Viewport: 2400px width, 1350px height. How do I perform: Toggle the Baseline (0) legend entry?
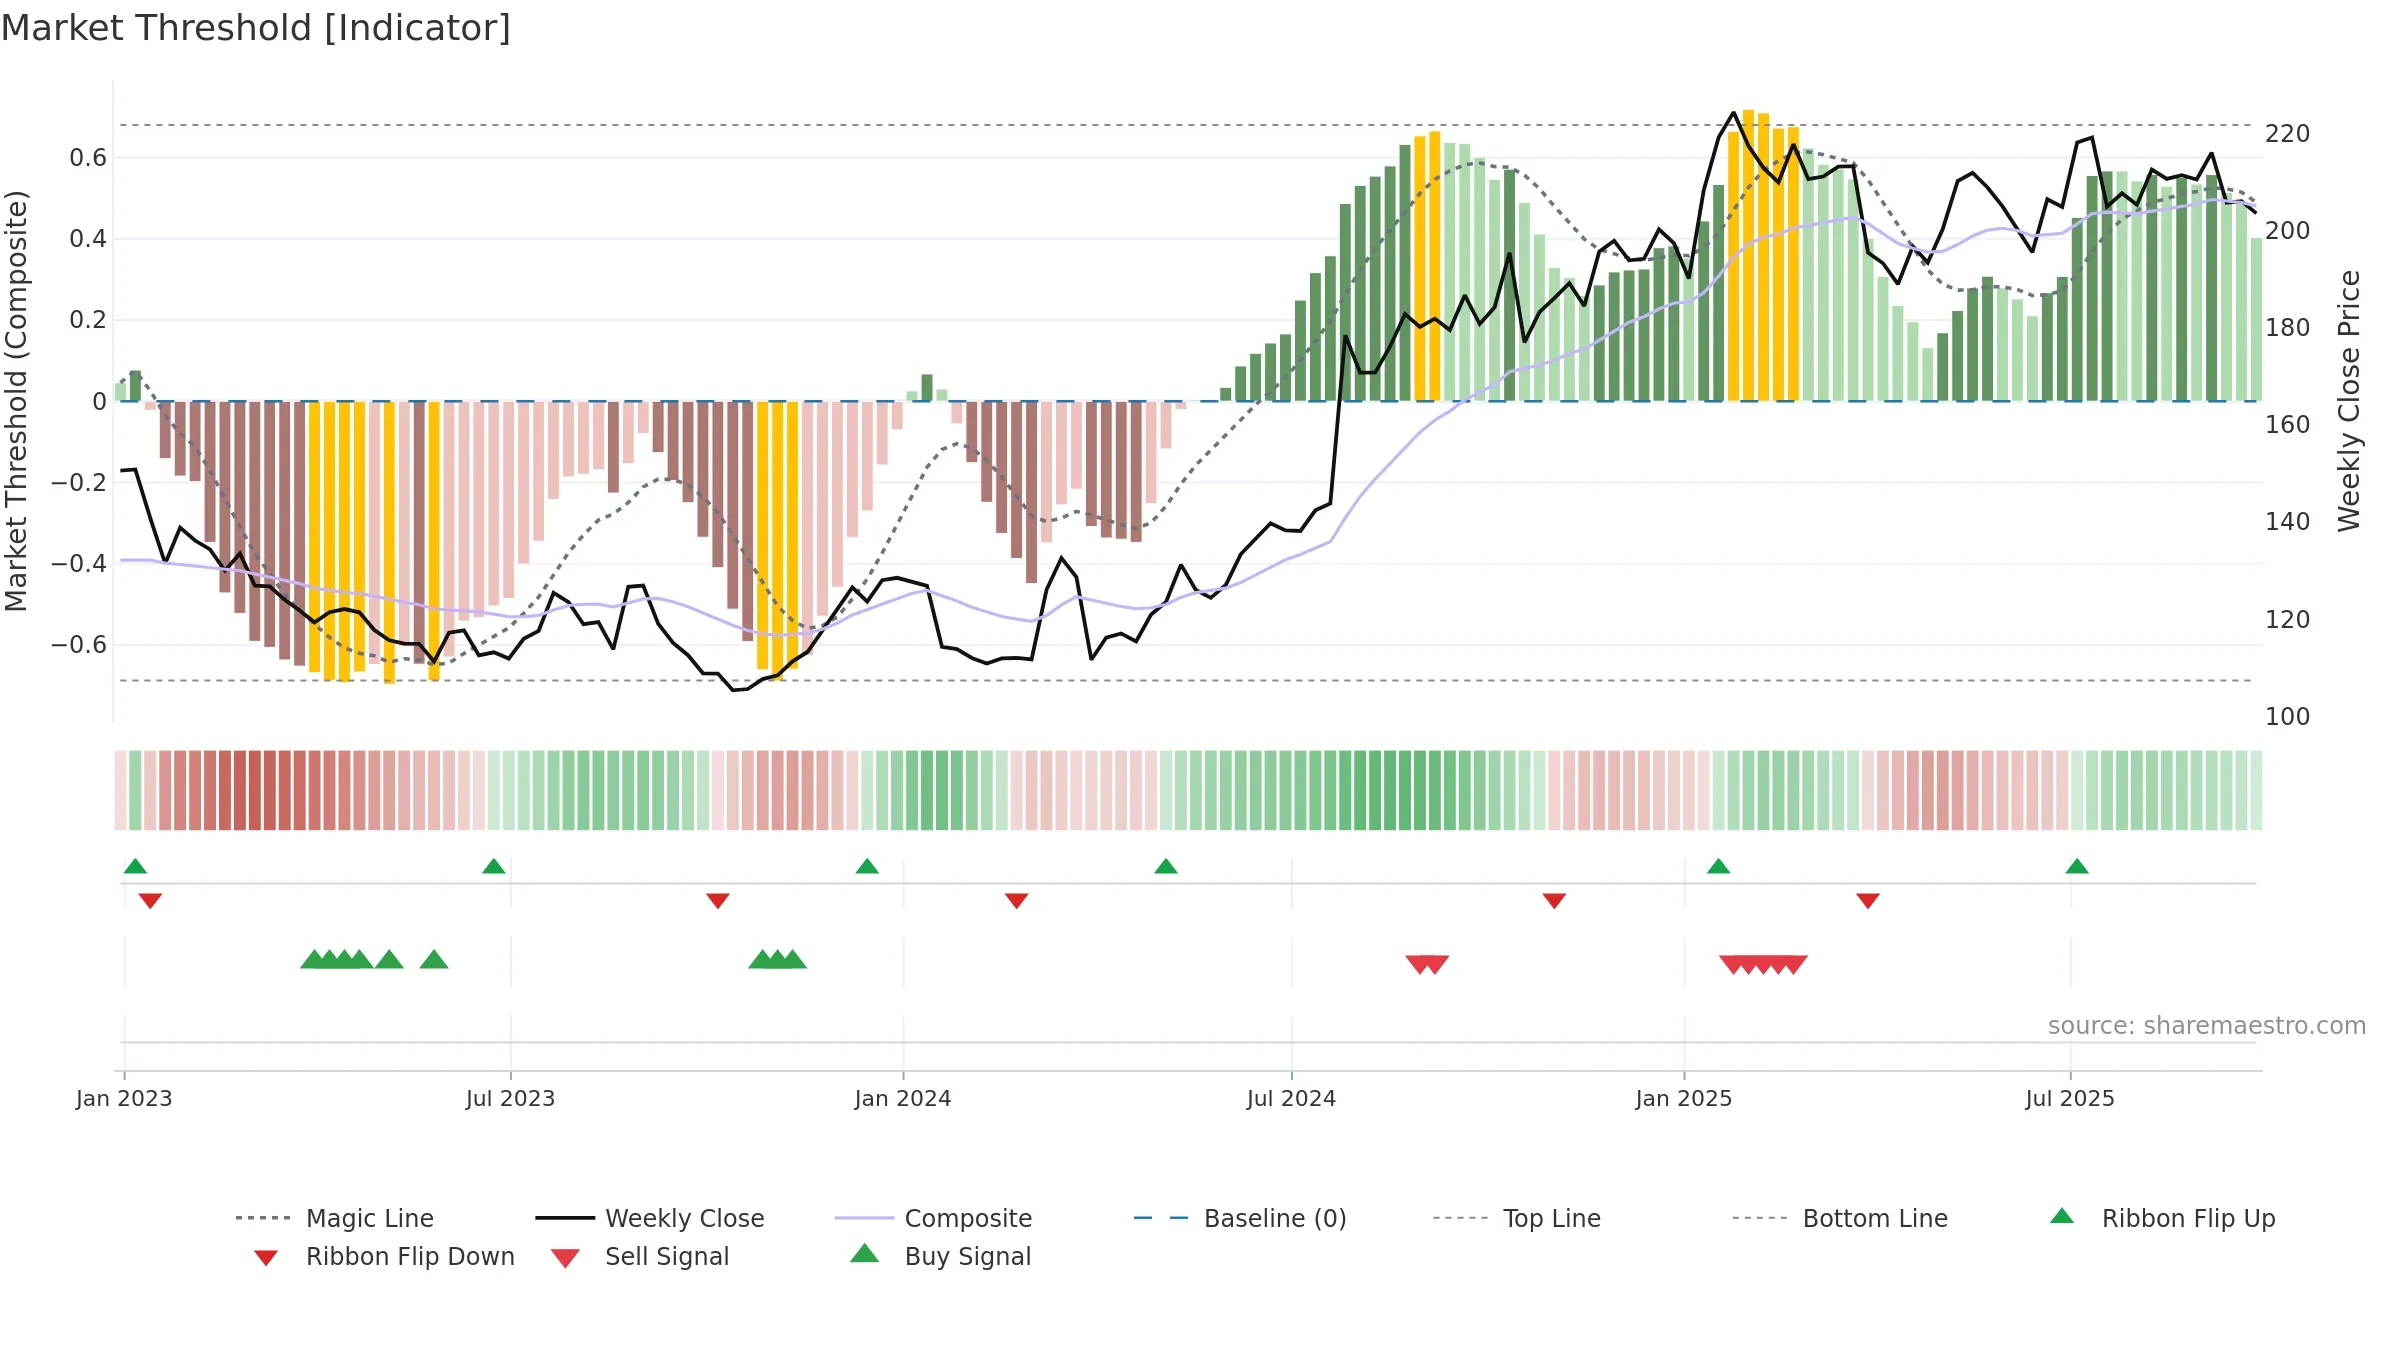(x=1240, y=1218)
